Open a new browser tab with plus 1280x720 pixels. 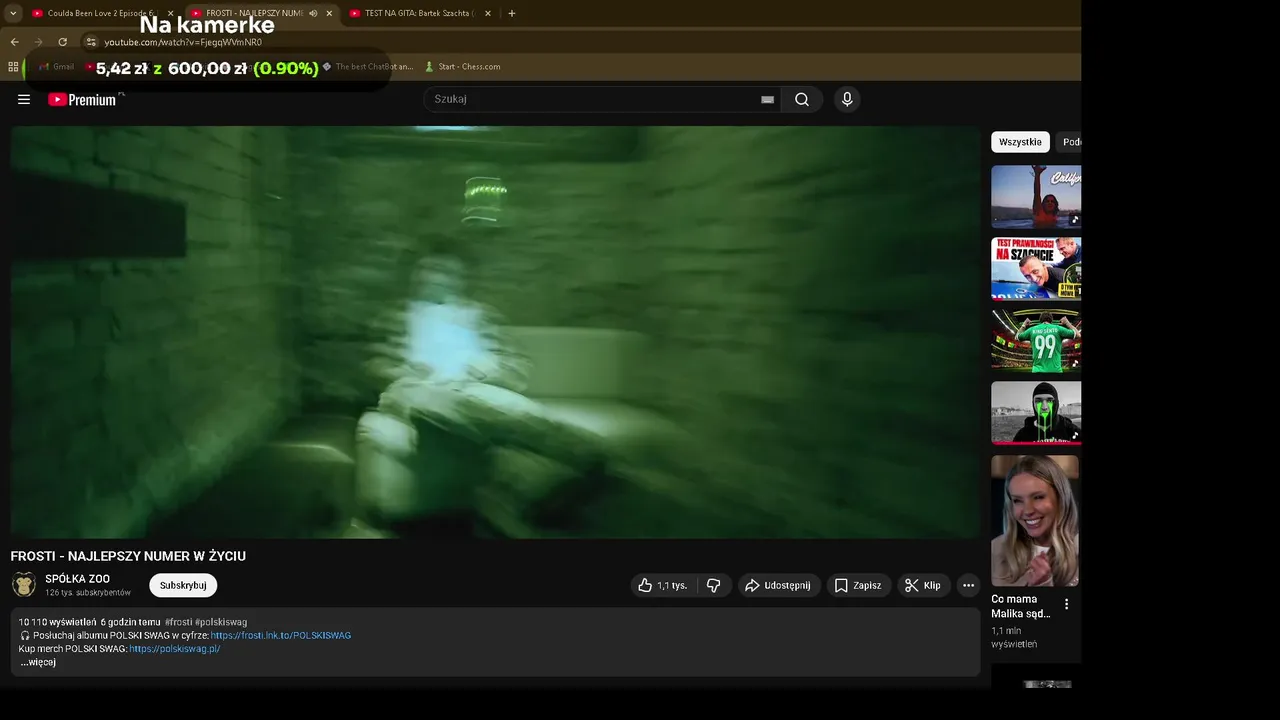tap(512, 13)
